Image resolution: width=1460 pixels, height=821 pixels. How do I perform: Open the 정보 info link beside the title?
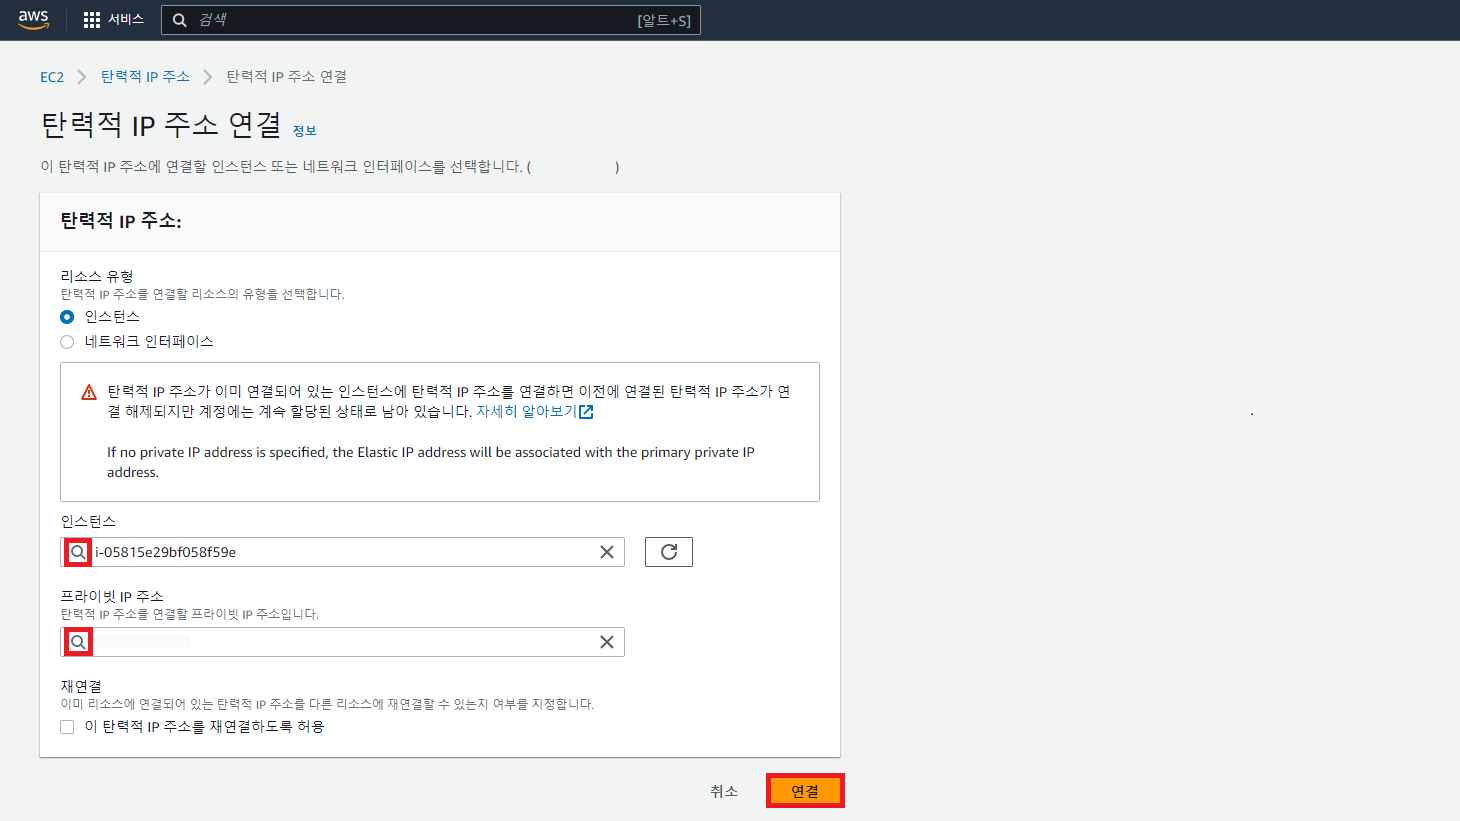[304, 131]
